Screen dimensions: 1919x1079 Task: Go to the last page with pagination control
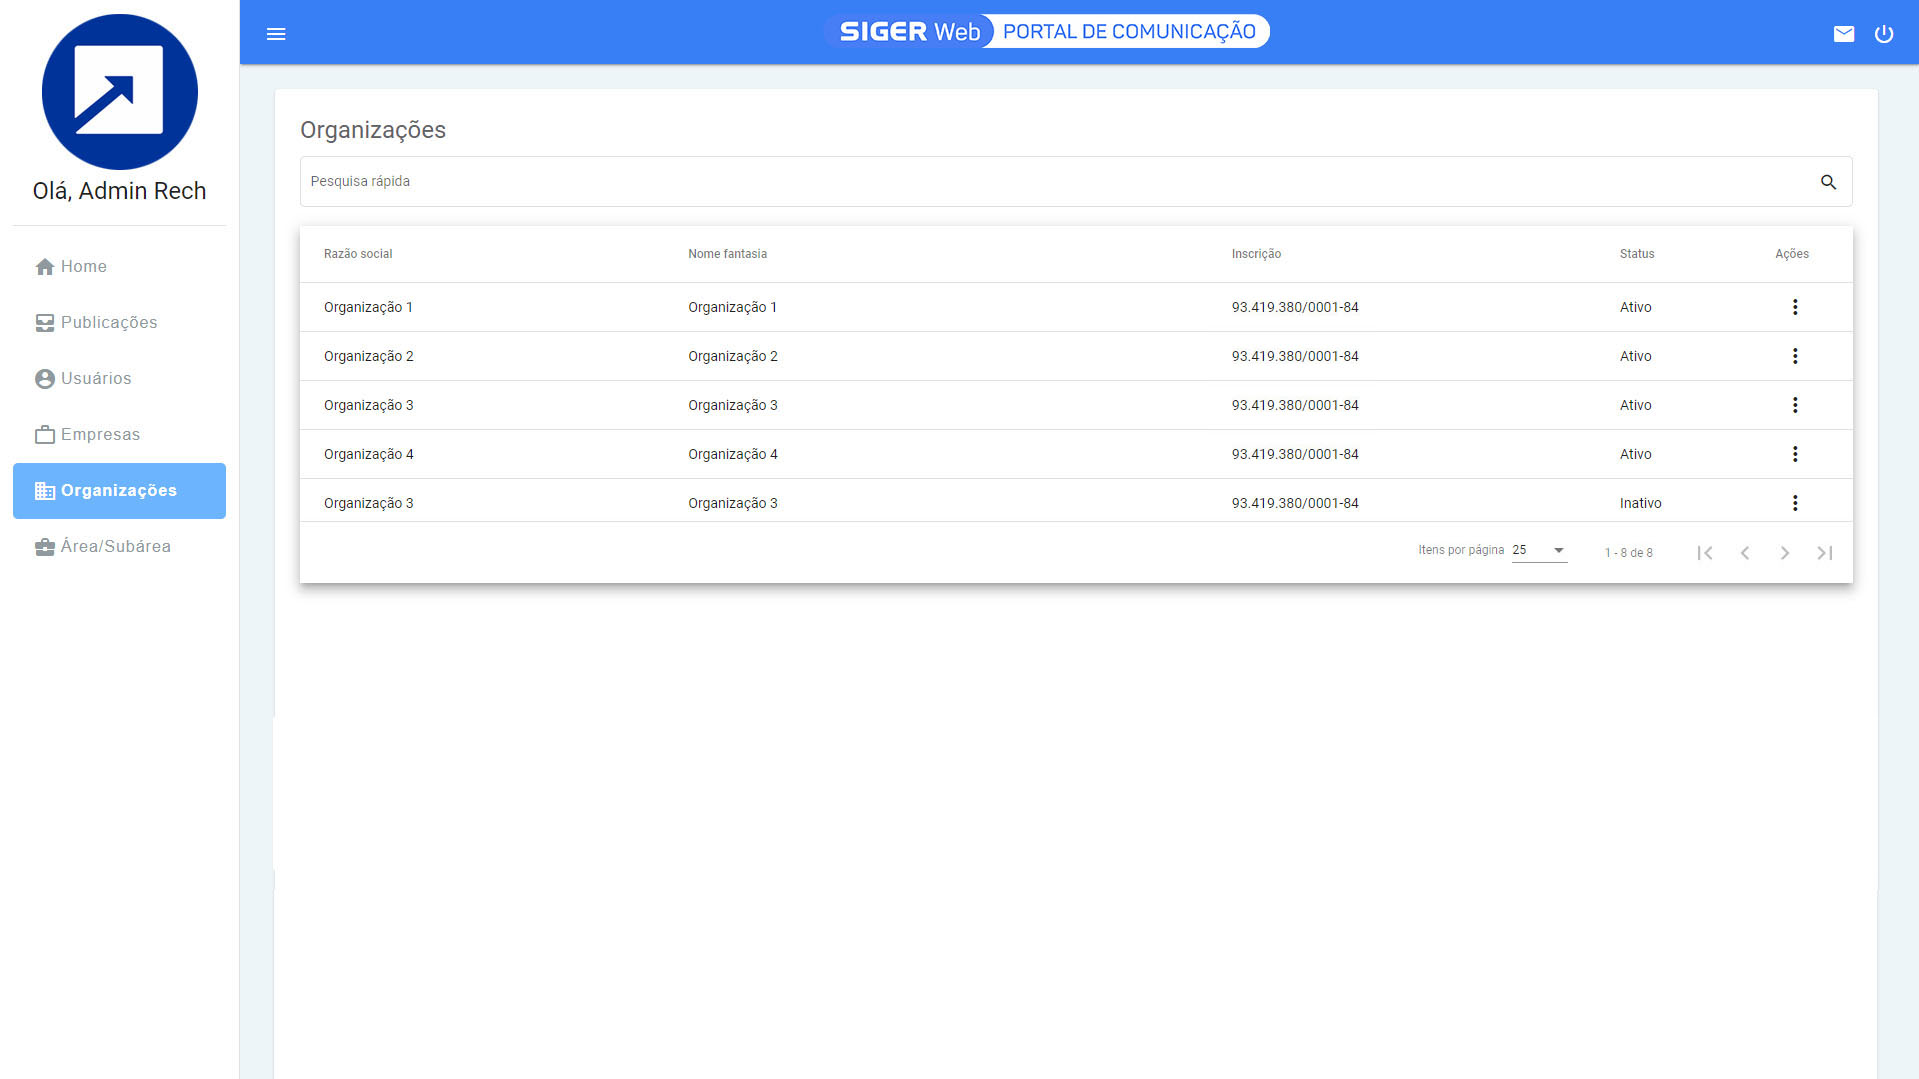(1824, 552)
